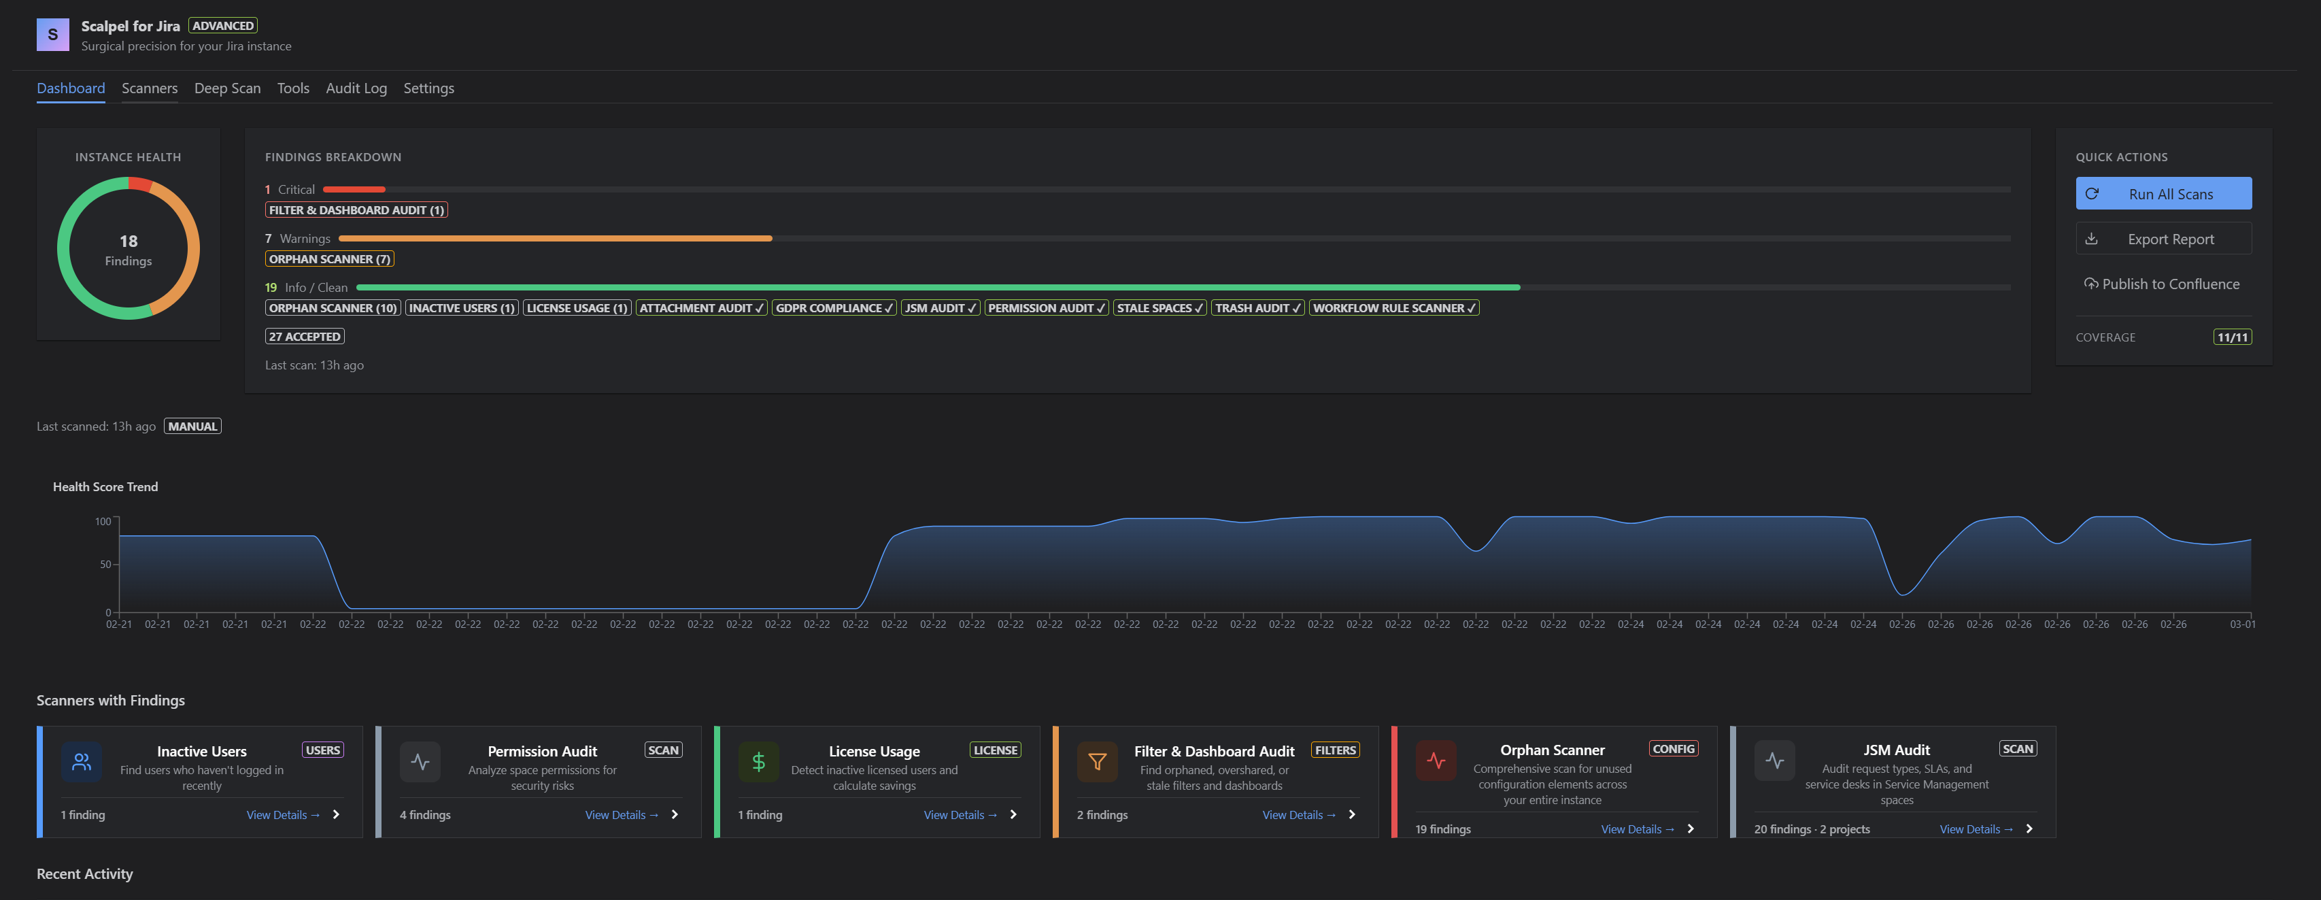
Task: Click the Inactive Users people icon
Action: tap(81, 762)
